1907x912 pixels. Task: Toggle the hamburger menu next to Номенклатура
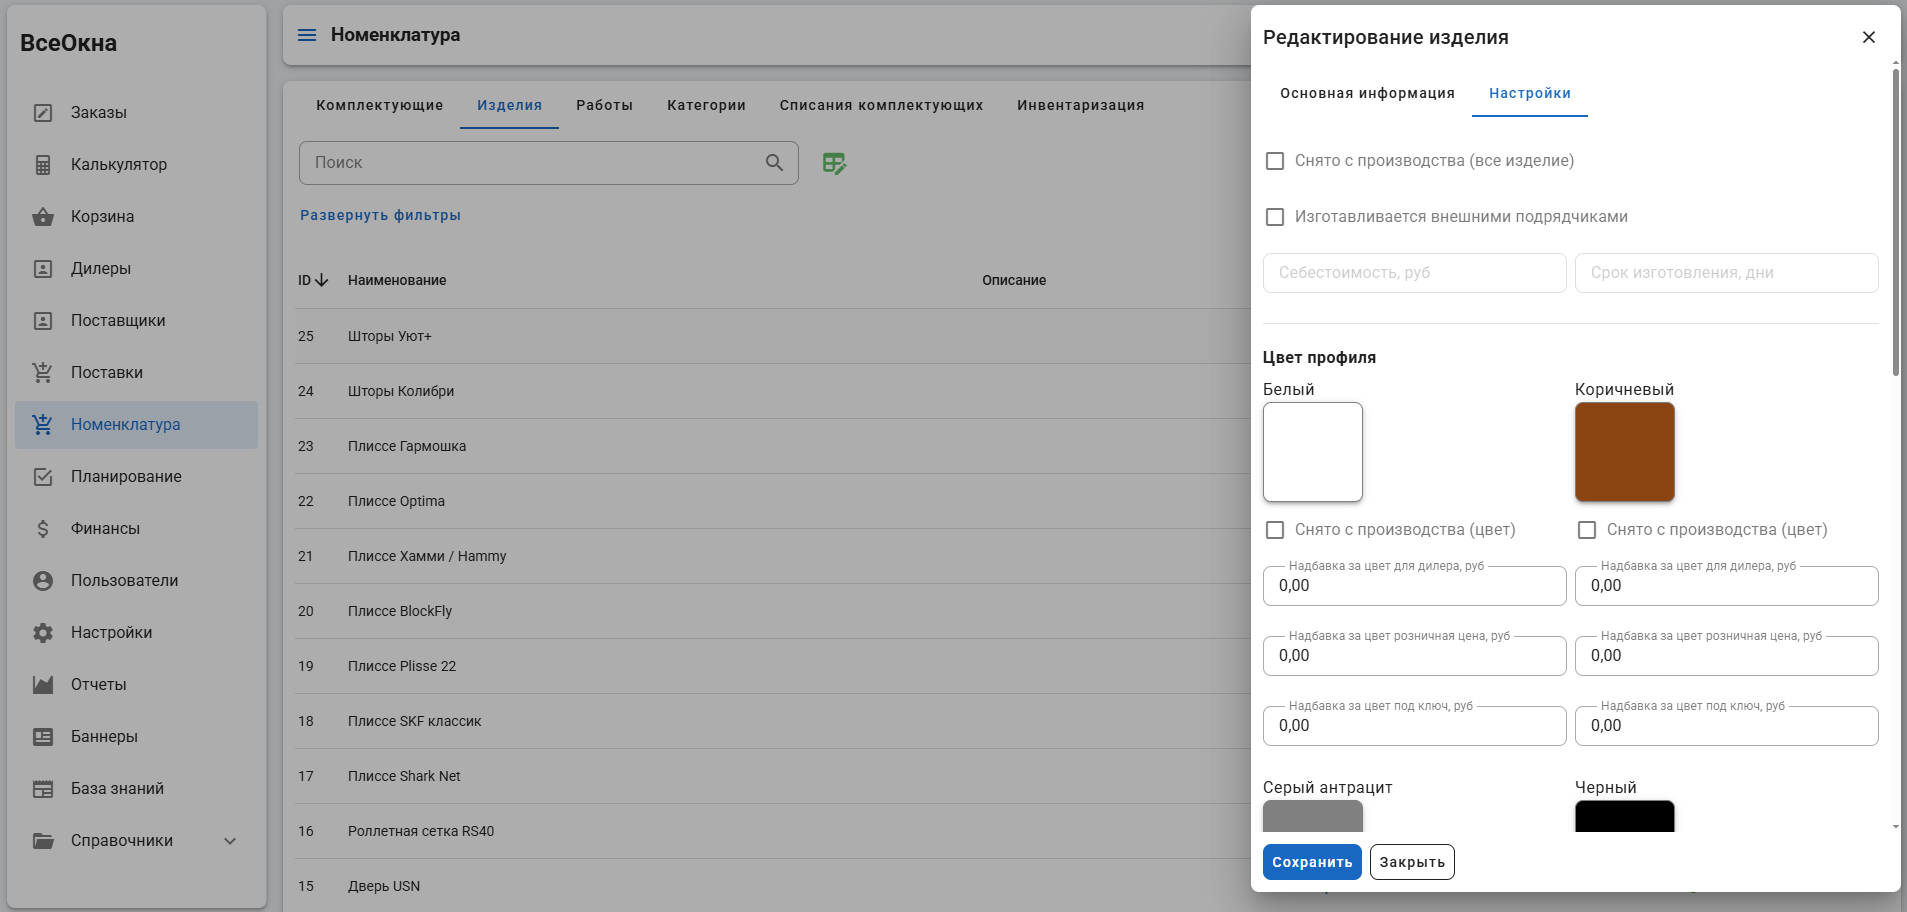point(307,35)
